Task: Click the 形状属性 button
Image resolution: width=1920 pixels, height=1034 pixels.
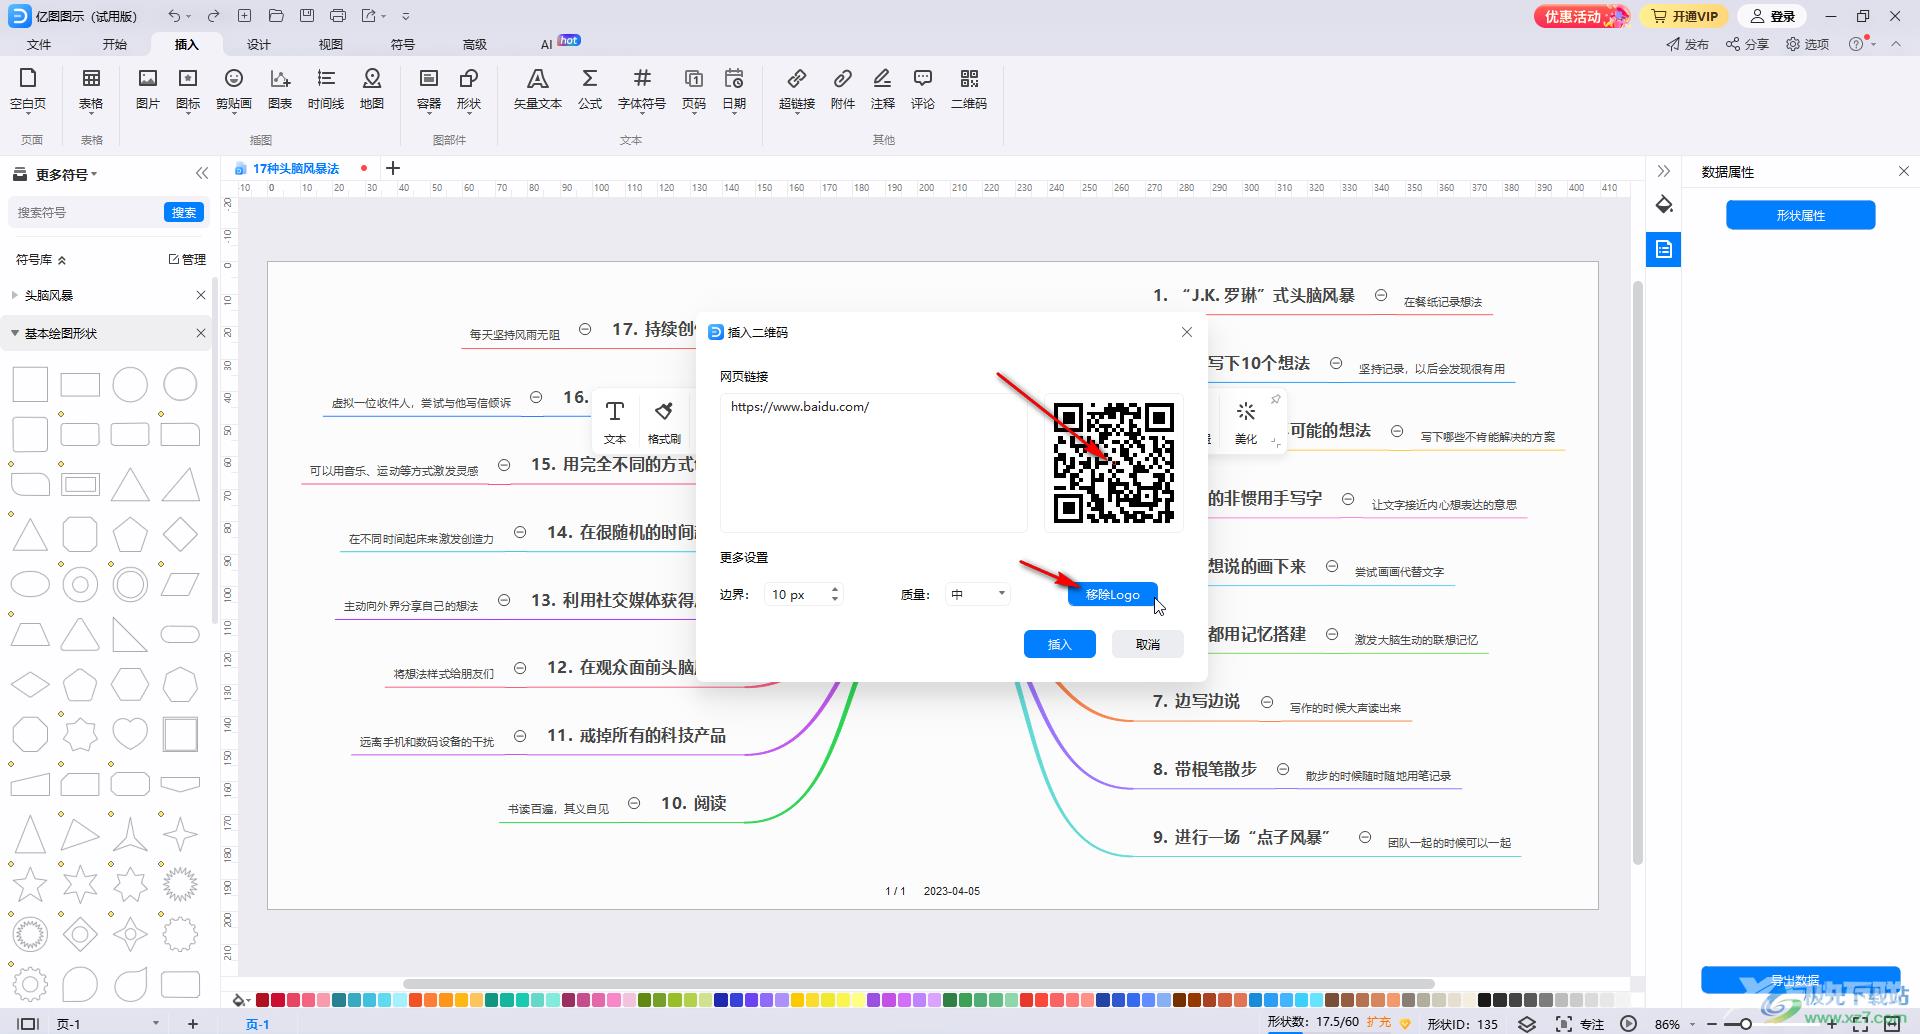Action: pos(1801,215)
